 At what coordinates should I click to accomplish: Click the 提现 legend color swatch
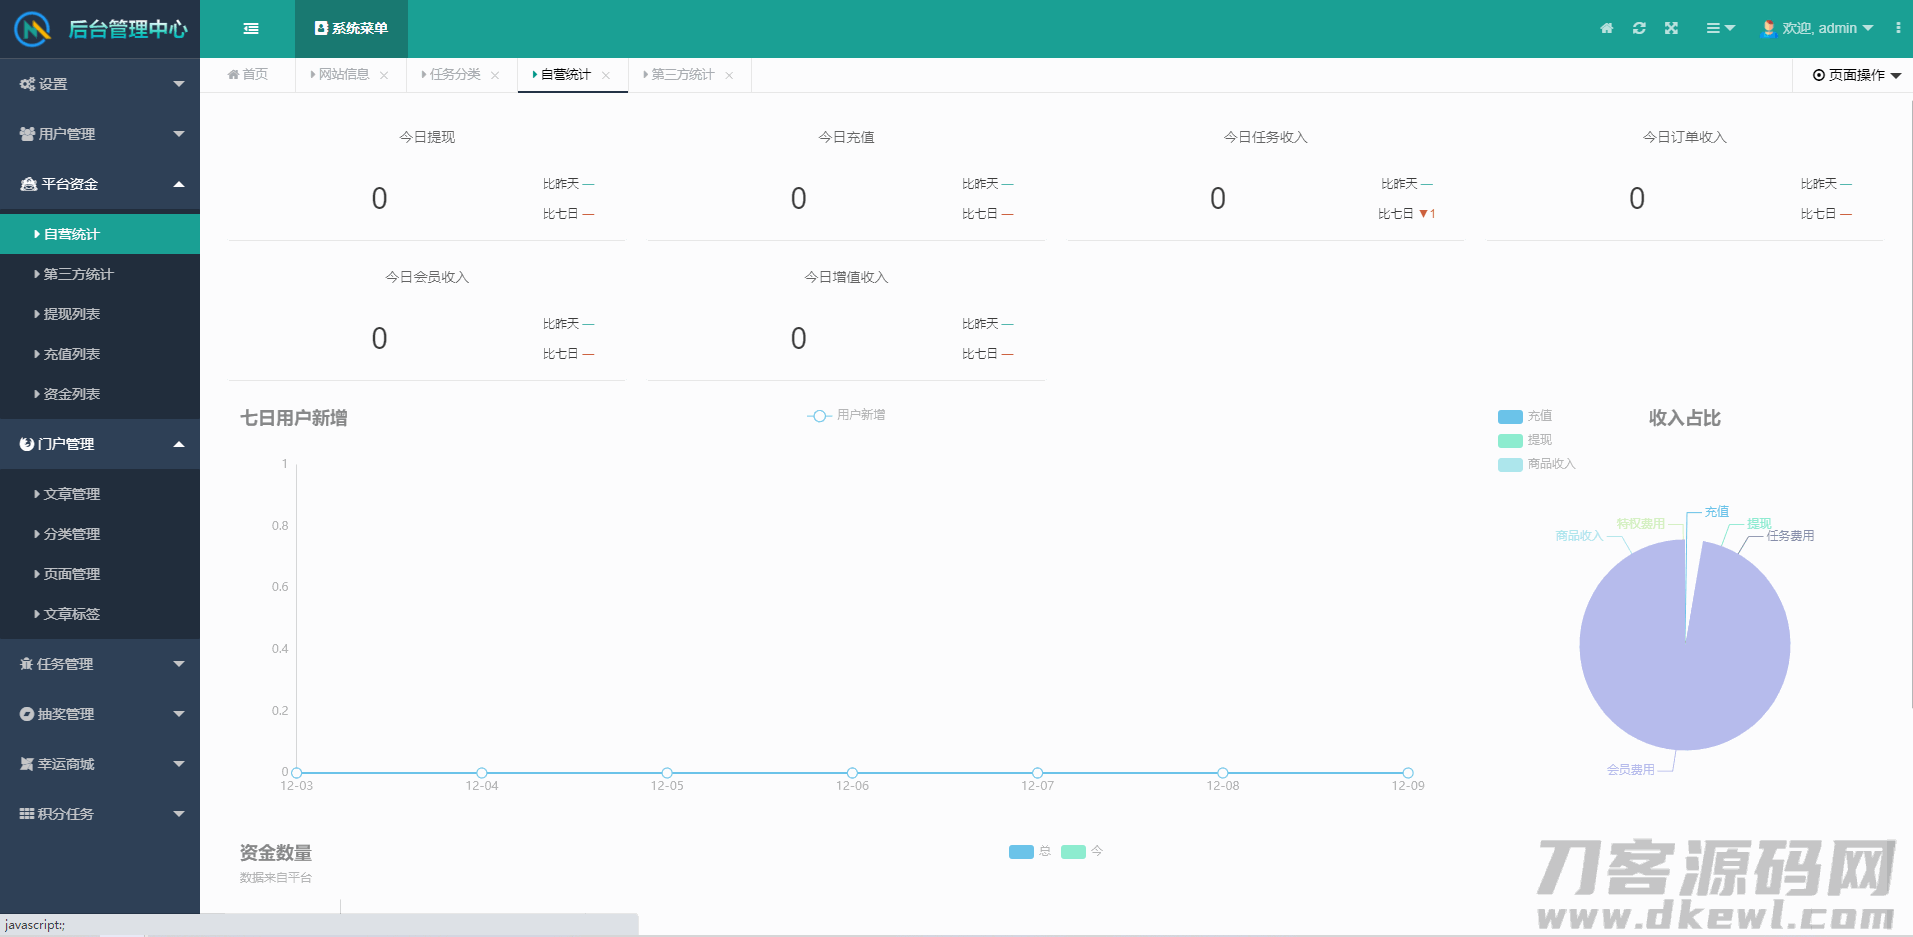coord(1509,440)
